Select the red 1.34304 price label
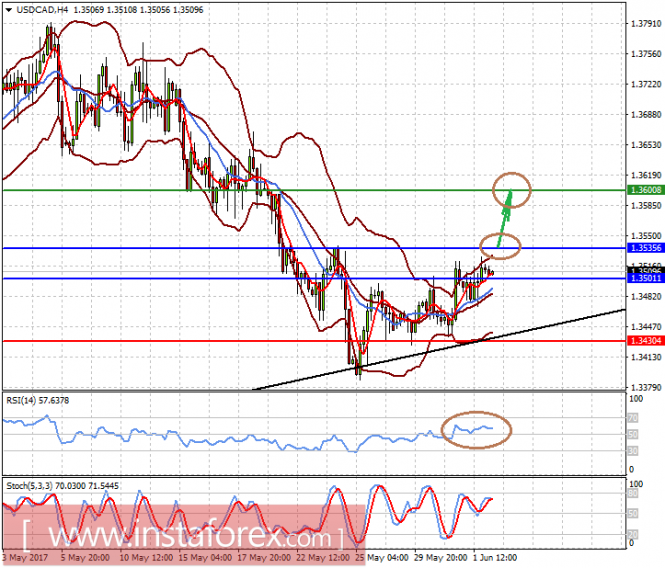 pyautogui.click(x=645, y=341)
